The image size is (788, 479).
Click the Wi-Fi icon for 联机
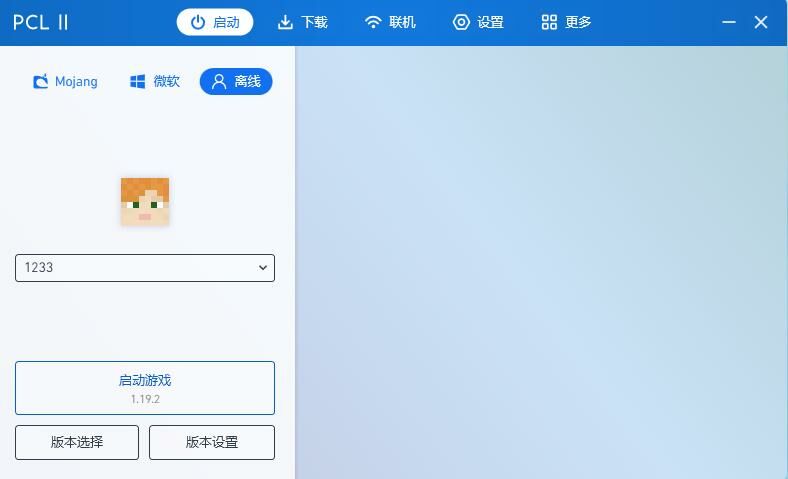pyautogui.click(x=373, y=22)
